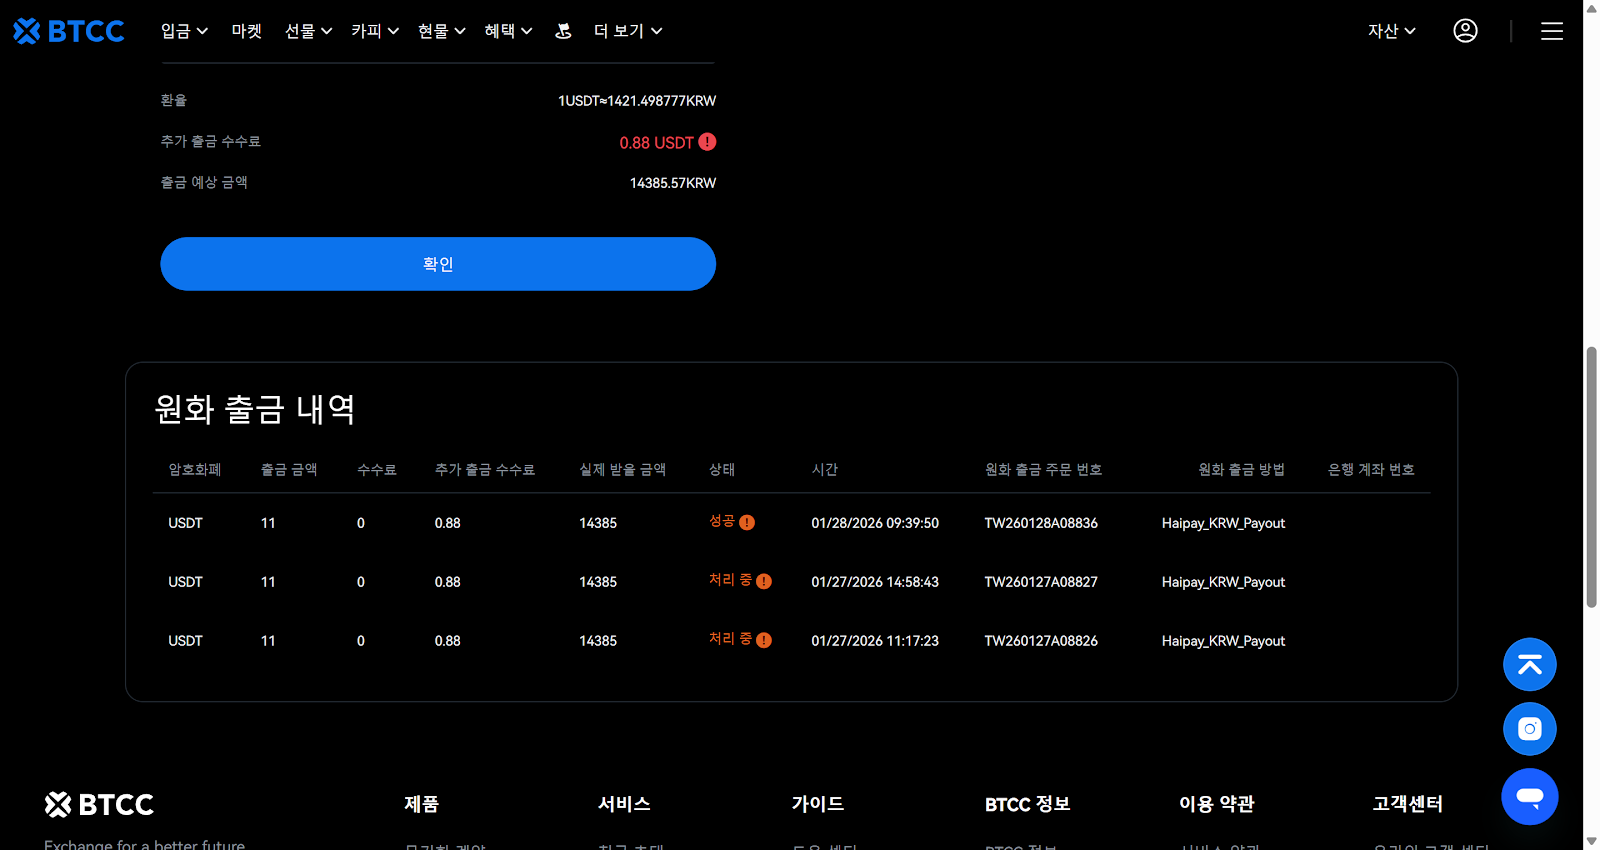
Task: Open the hamburger menu icon
Action: tap(1551, 31)
